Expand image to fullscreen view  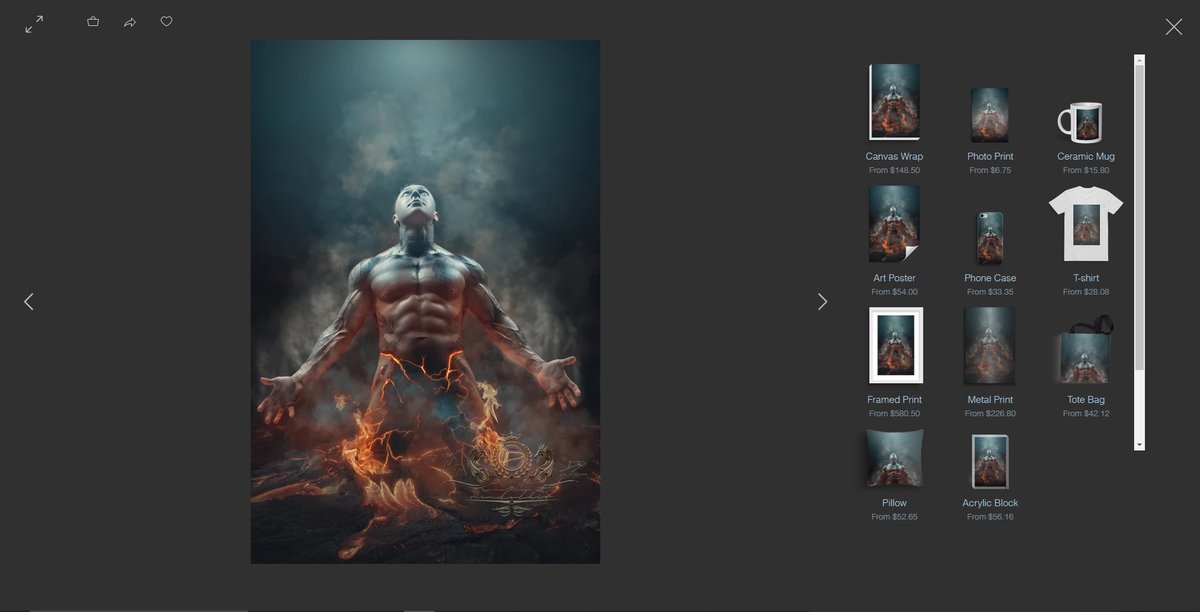(34, 24)
